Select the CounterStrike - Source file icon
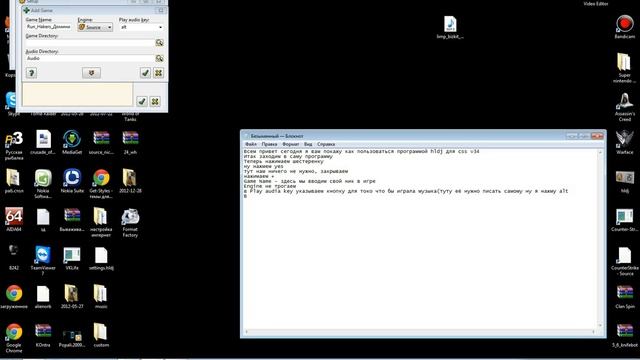Screen dimensions: 640x360 [624, 261]
